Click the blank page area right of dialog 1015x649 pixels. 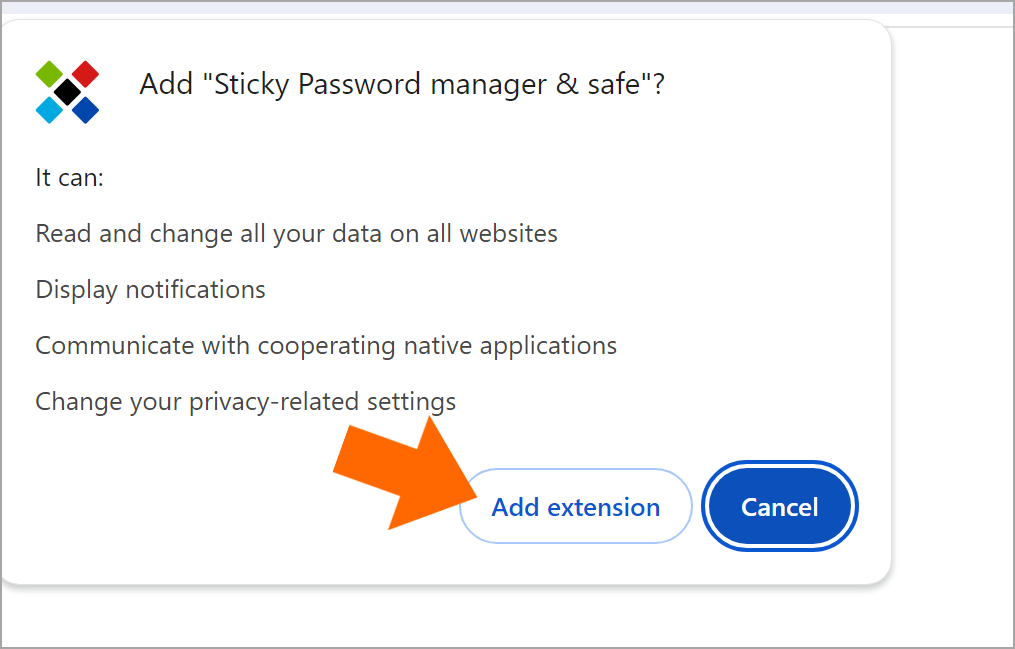952,324
